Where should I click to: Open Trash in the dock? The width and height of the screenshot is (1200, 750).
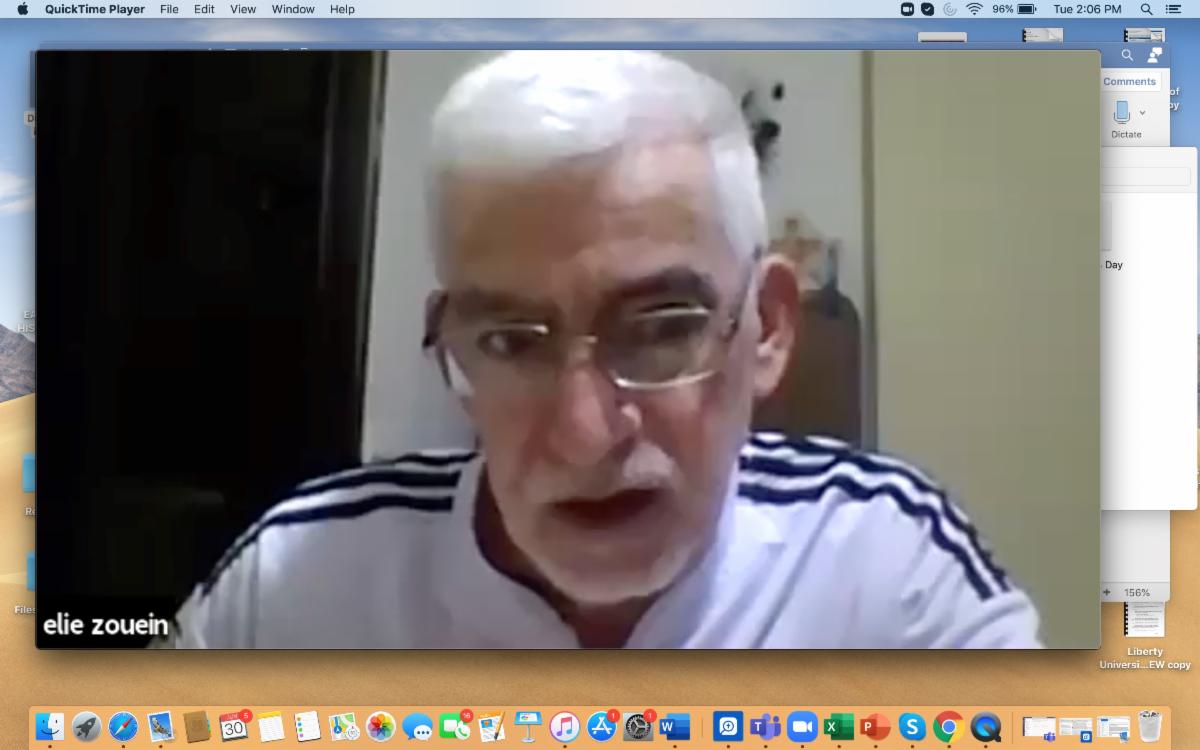pos(1150,727)
